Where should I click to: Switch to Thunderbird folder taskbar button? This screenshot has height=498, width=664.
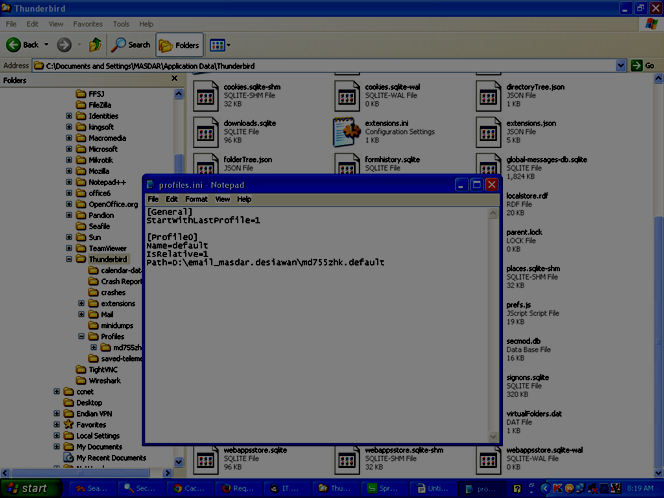click(x=335, y=488)
